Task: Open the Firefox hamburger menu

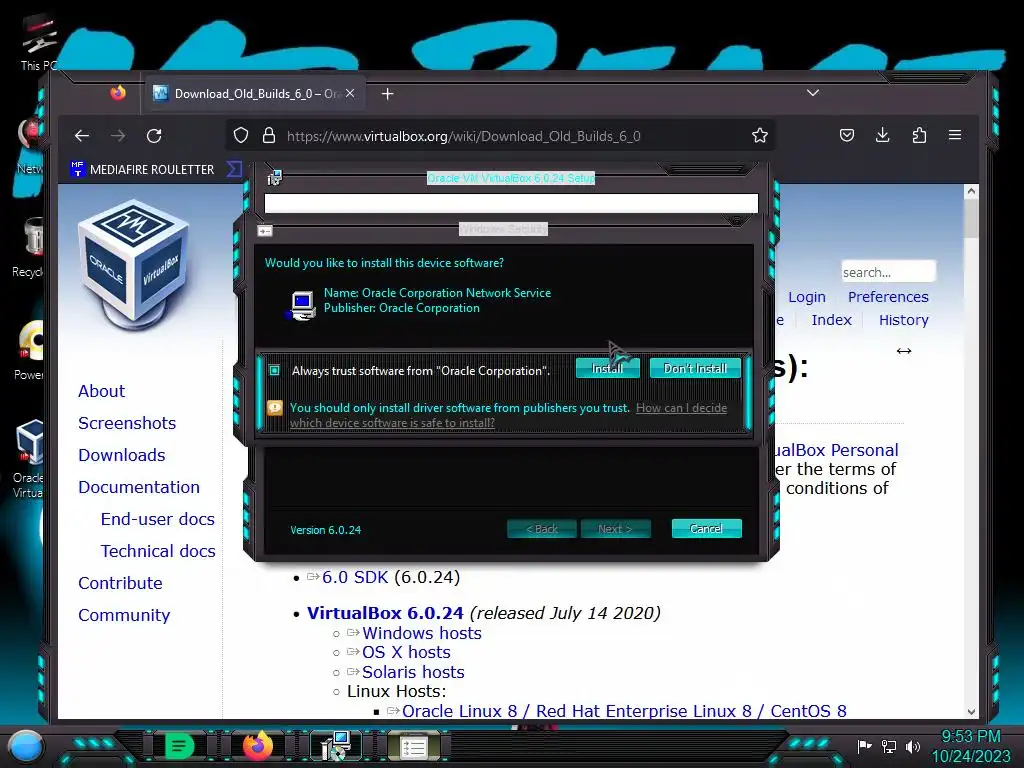Action: [x=955, y=135]
